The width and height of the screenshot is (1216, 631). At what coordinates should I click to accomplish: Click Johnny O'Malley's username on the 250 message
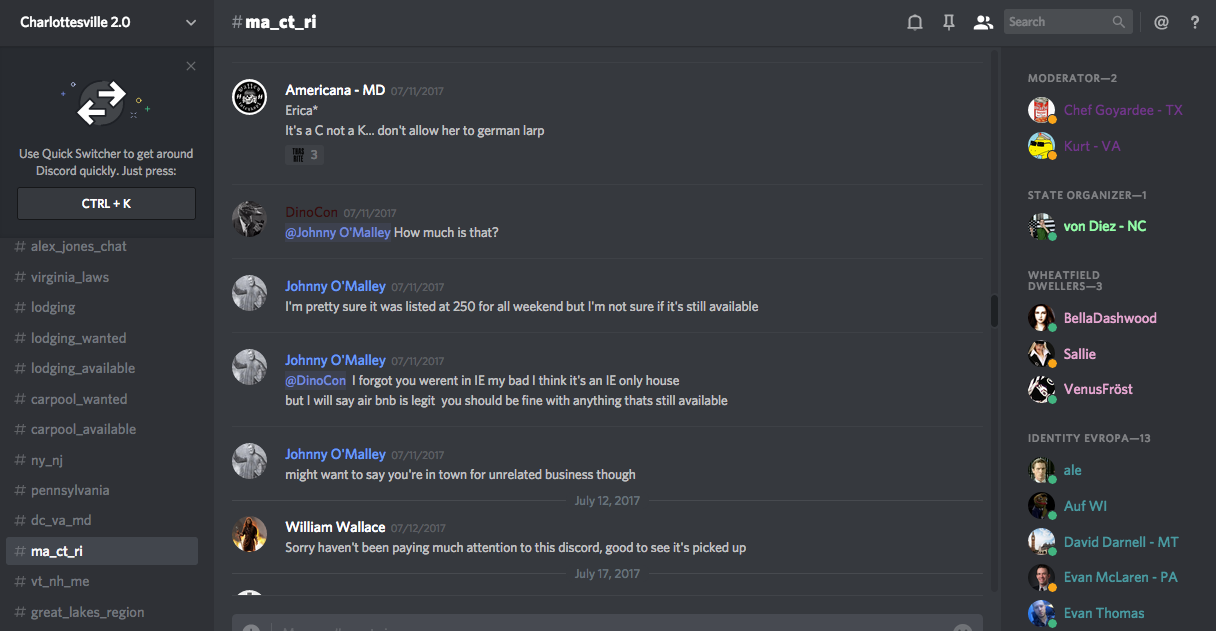[x=335, y=286]
